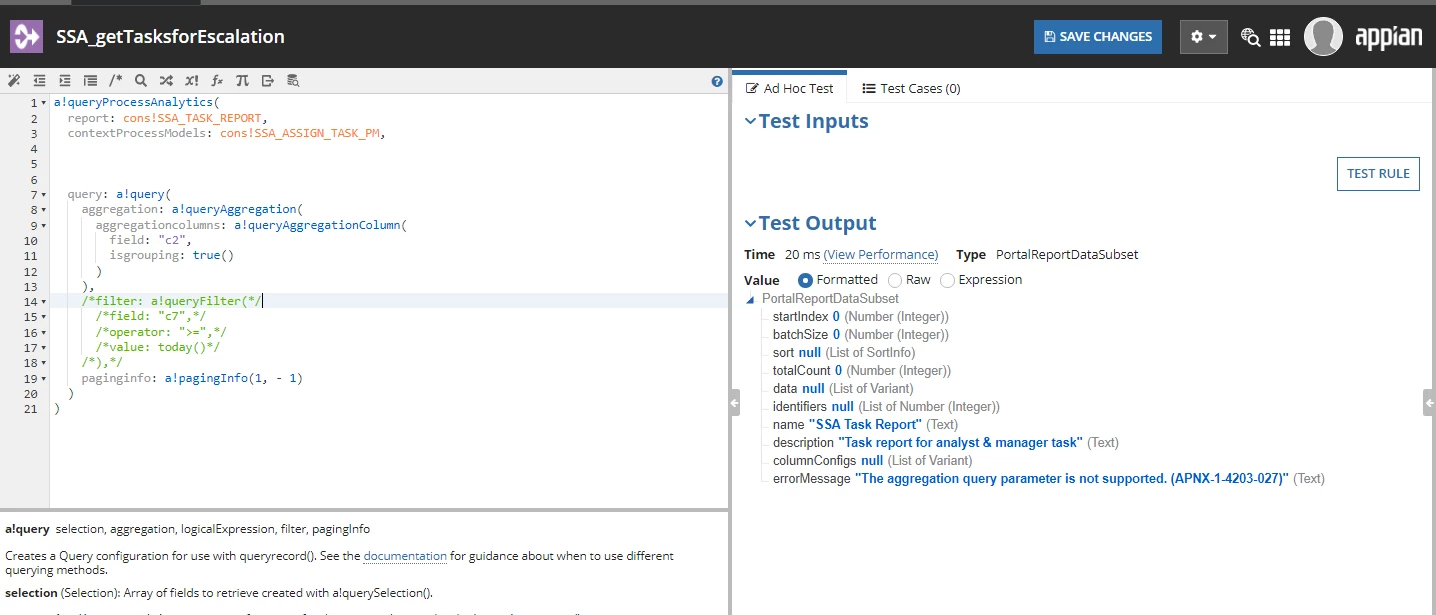Click the pi constant toolbar icon
Viewport: 1436px width, 615px height.
coord(242,81)
